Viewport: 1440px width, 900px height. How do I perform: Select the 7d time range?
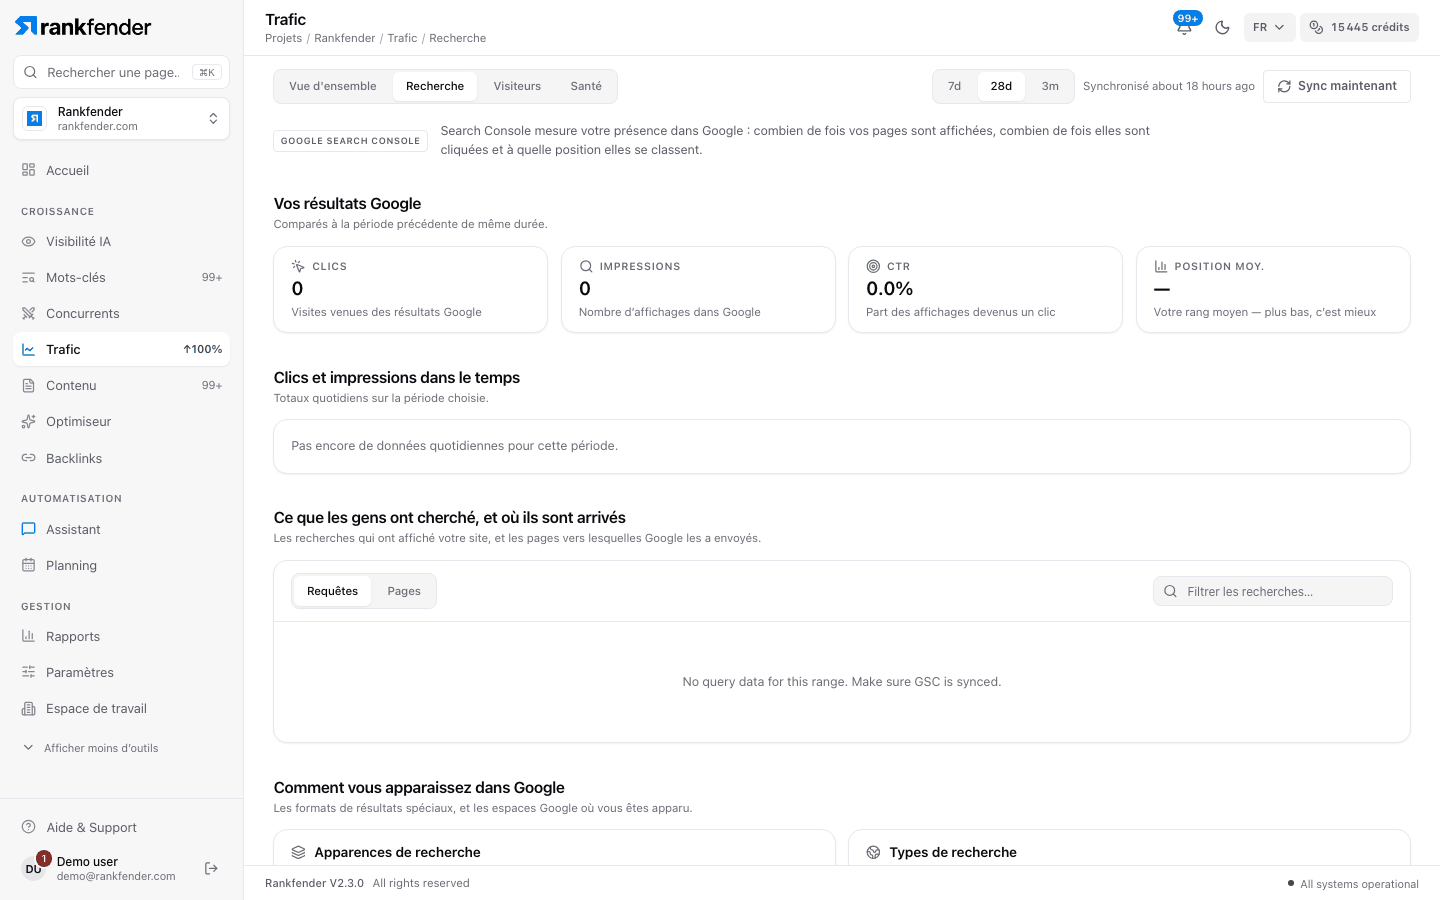click(x=955, y=86)
